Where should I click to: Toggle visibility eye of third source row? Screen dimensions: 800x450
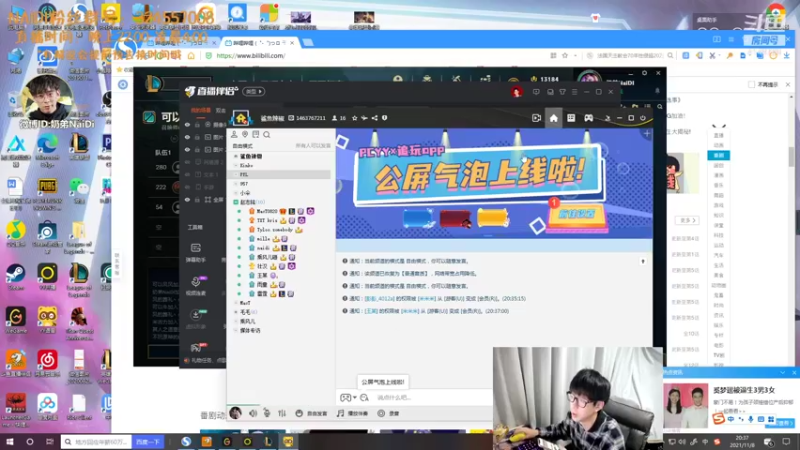[187, 149]
